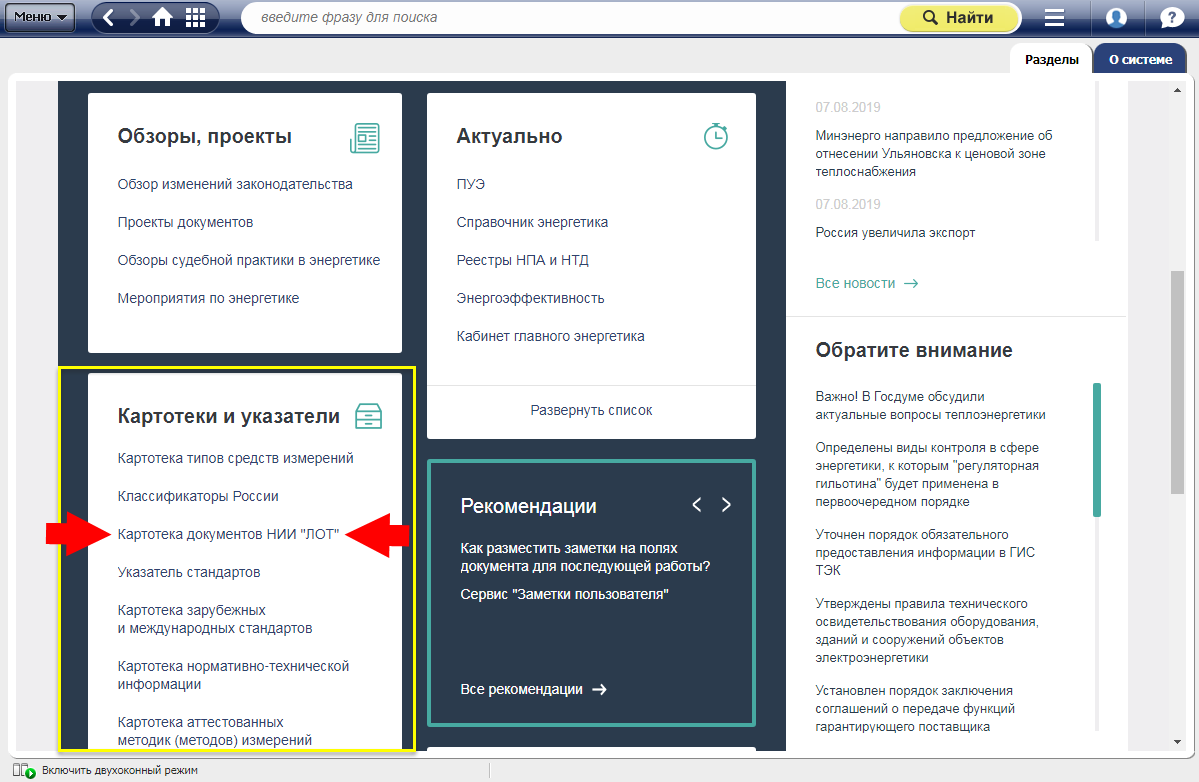Switch to the О системе tab

coord(1140,60)
